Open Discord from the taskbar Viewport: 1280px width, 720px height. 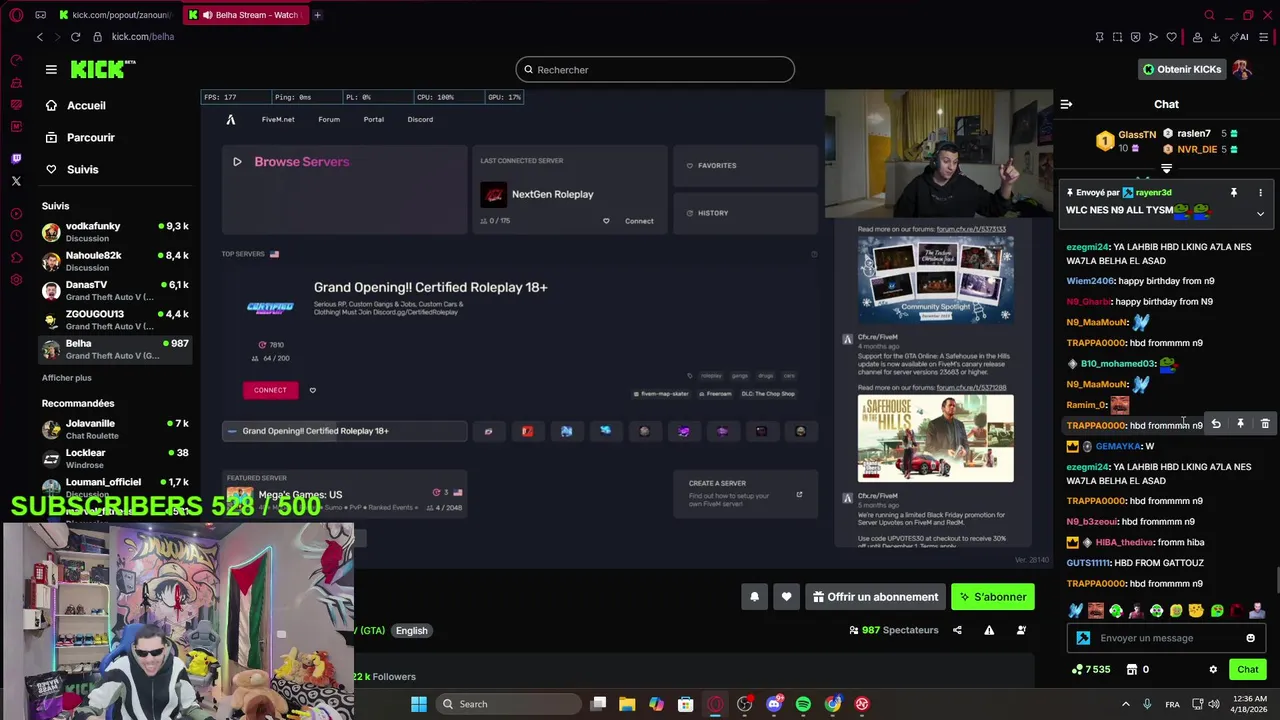pos(774,704)
